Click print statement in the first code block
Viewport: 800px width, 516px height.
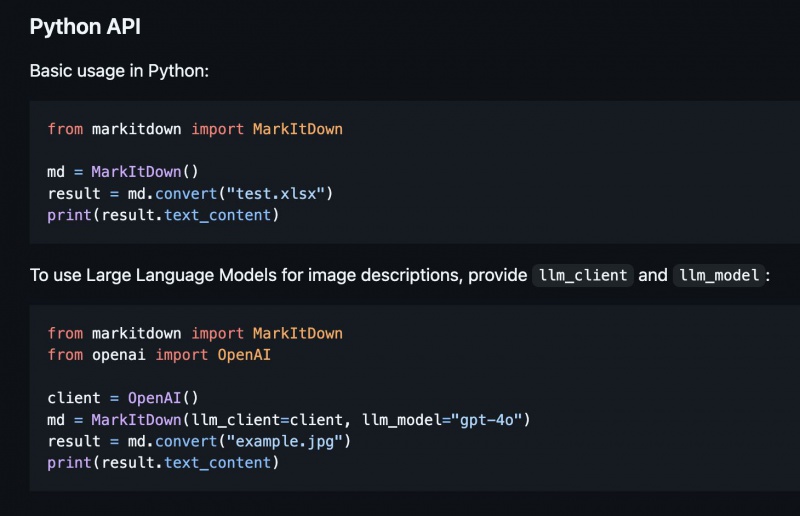tap(67, 215)
